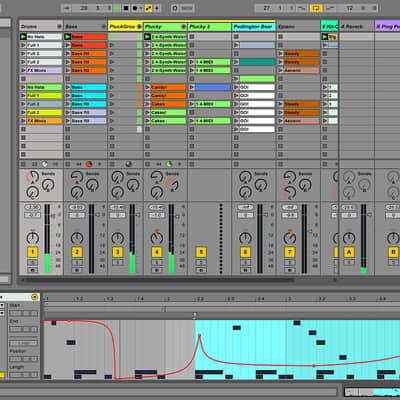Viewport: 400px width, 400px height.
Task: Click the circle Session Record button
Action: pyautogui.click(x=175, y=8)
